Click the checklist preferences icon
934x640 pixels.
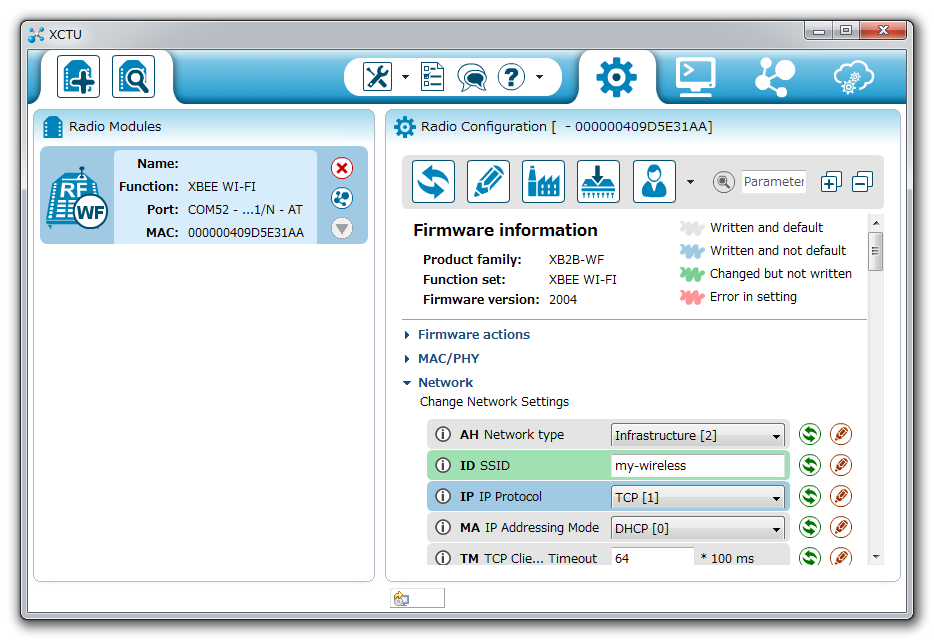pyautogui.click(x=432, y=76)
